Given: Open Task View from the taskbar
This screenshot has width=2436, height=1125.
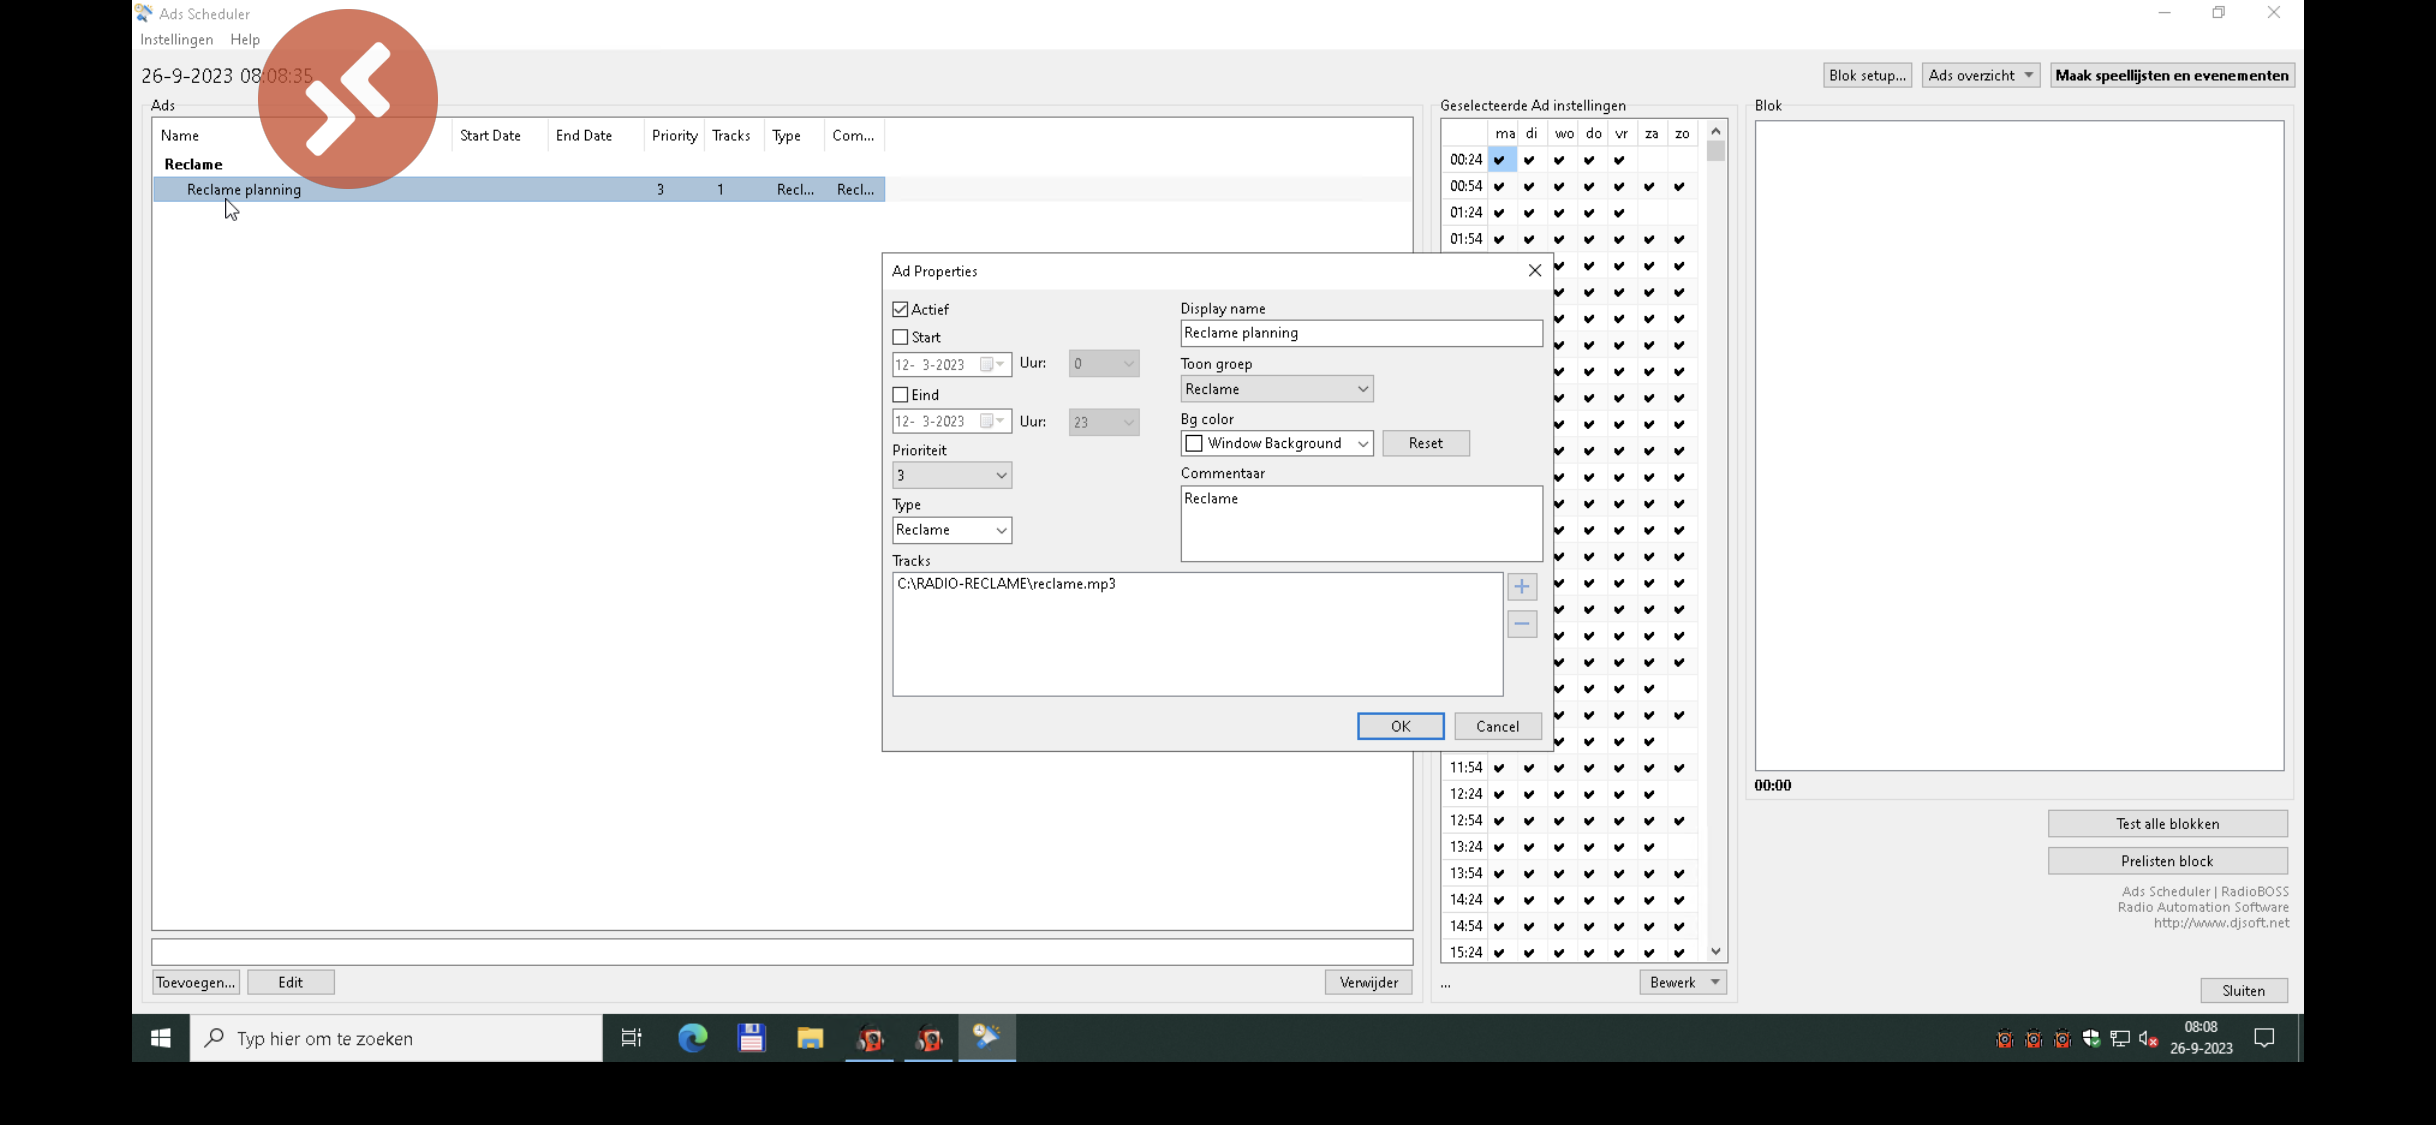Looking at the screenshot, I should point(632,1038).
